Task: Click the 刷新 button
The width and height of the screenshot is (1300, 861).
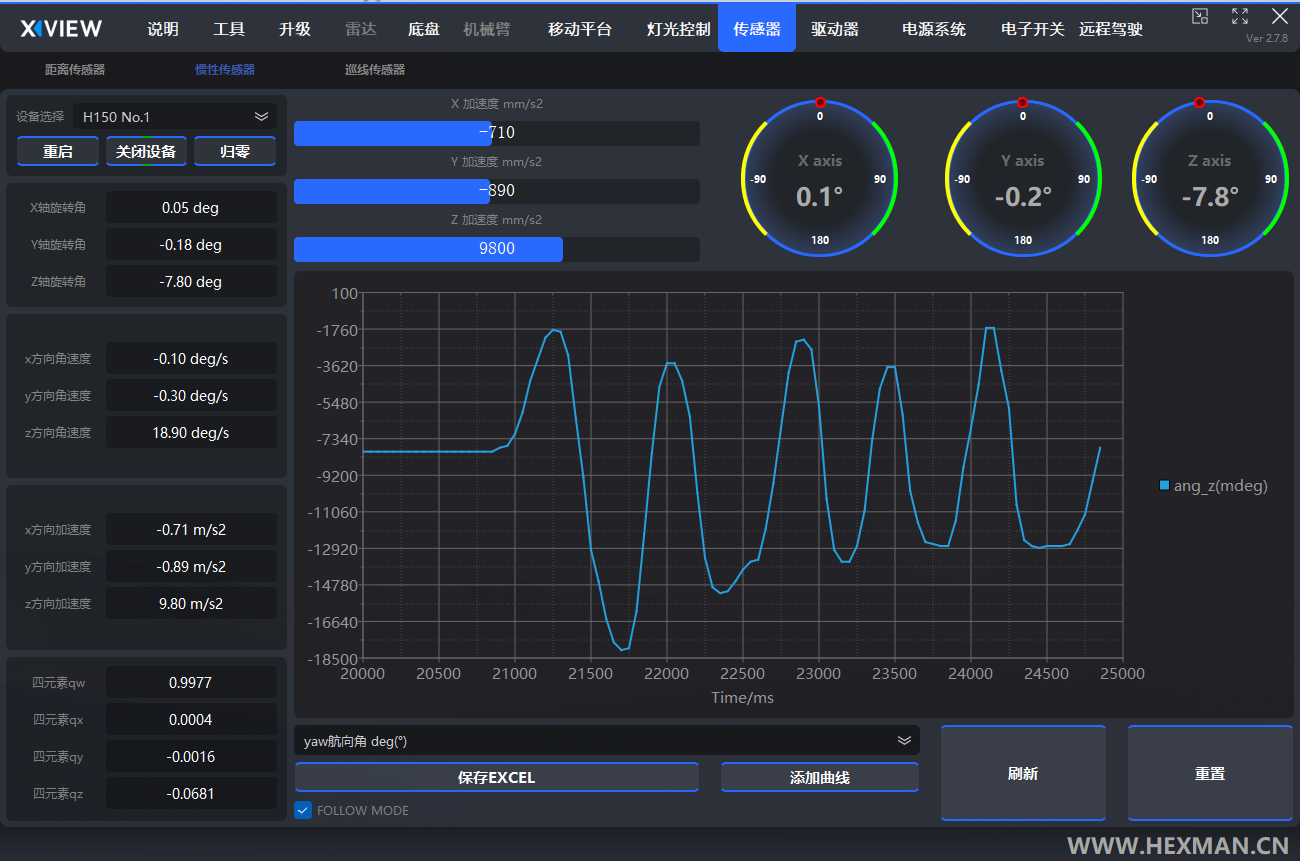Action: 1023,773
